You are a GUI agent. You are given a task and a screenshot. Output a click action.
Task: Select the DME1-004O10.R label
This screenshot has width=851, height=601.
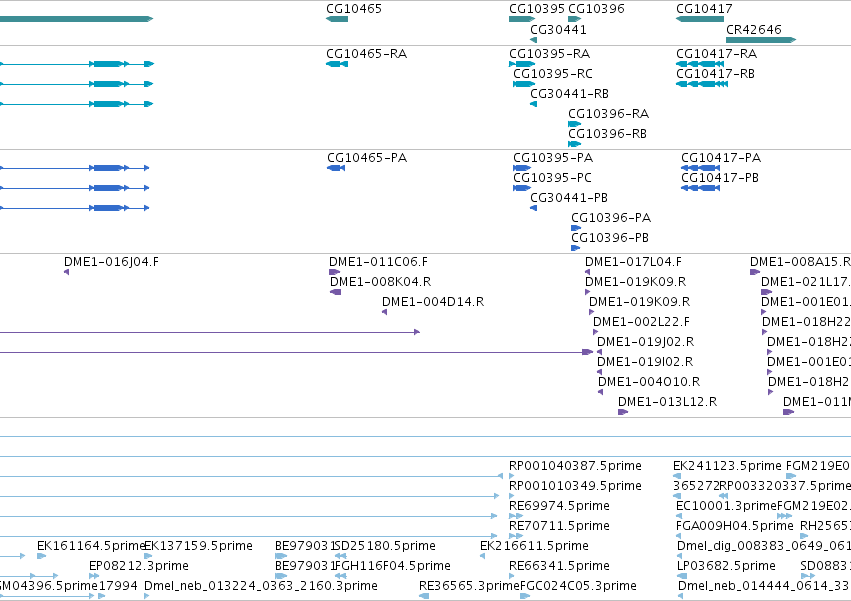coord(649,382)
